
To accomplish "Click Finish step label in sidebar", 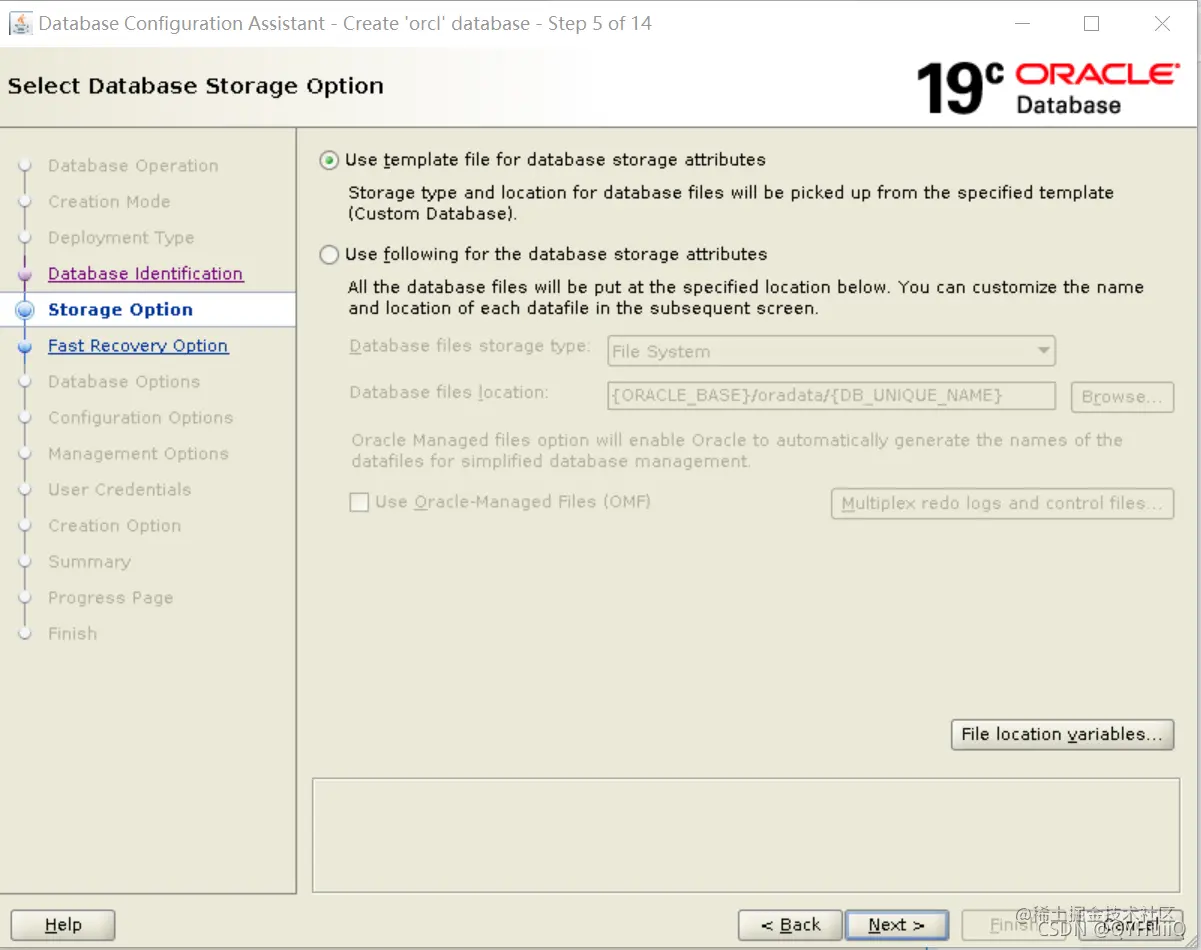I will pyautogui.click(x=72, y=633).
